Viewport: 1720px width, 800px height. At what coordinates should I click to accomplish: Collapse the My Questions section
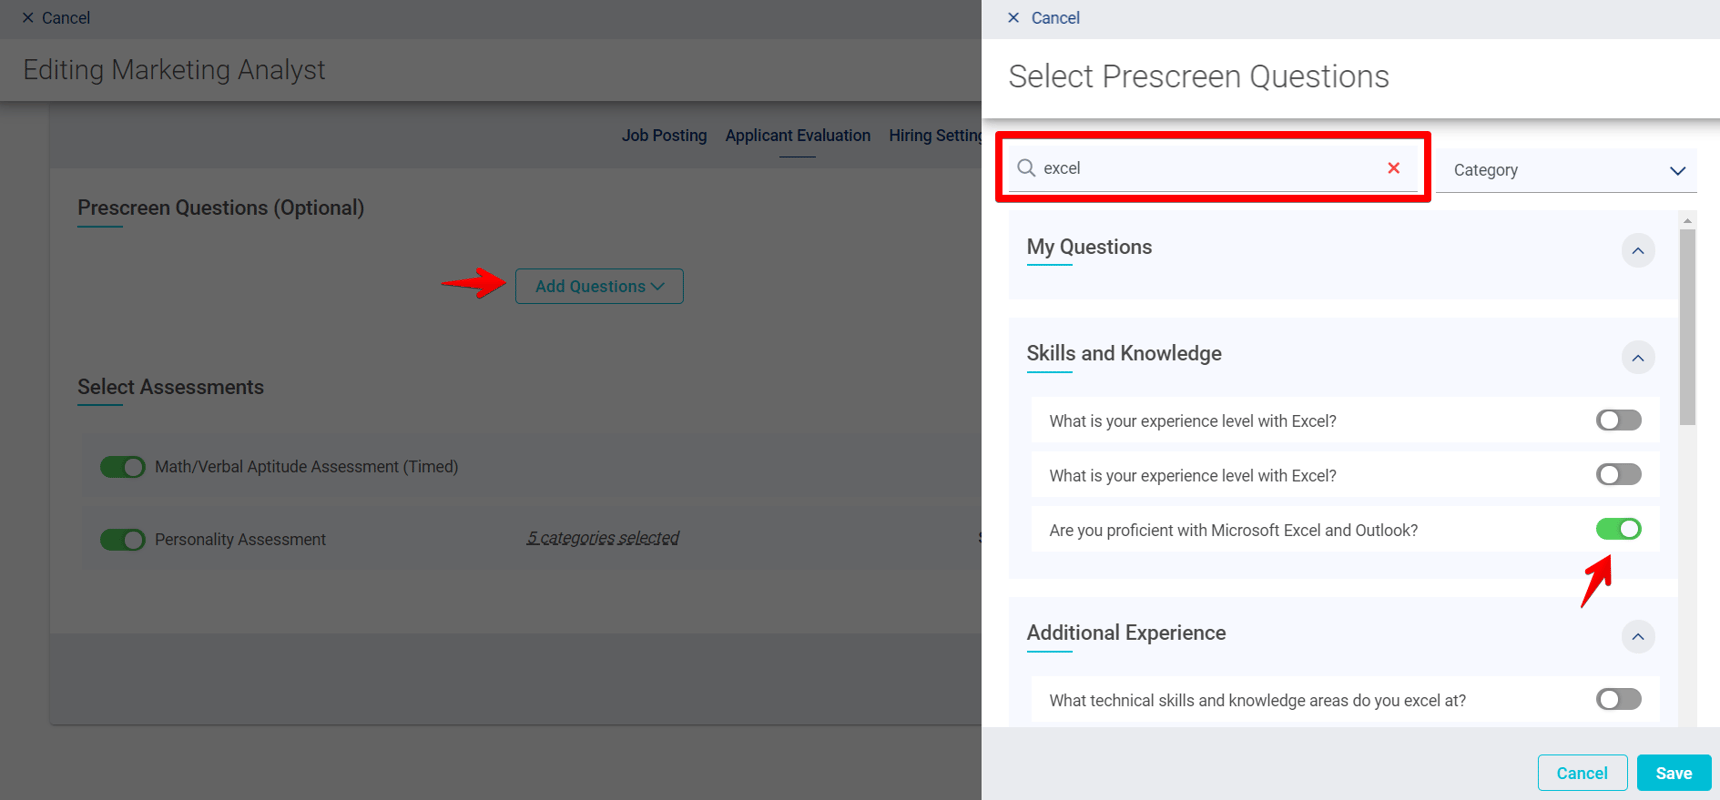click(1638, 250)
